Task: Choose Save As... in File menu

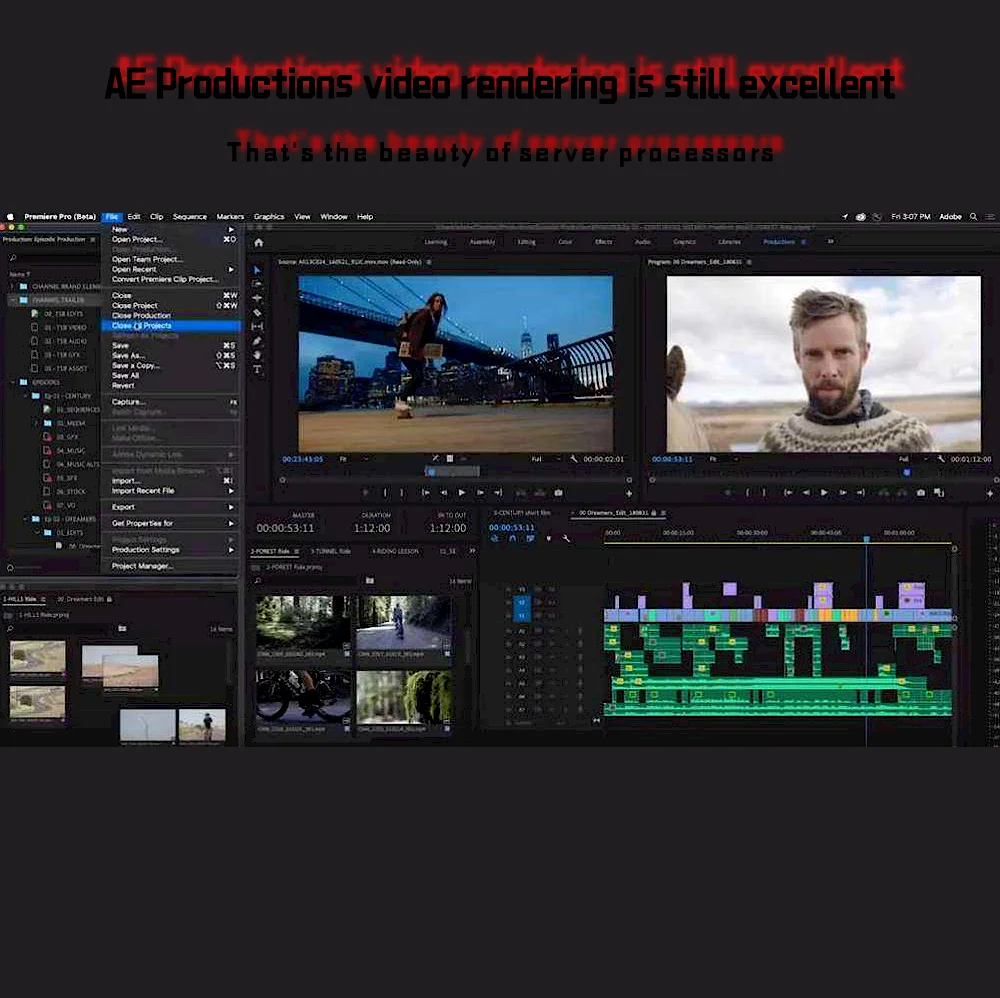Action: click(171, 355)
